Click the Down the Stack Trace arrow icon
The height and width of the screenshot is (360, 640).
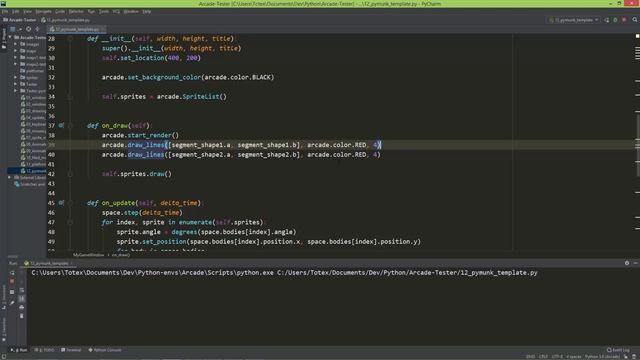pos(22,282)
